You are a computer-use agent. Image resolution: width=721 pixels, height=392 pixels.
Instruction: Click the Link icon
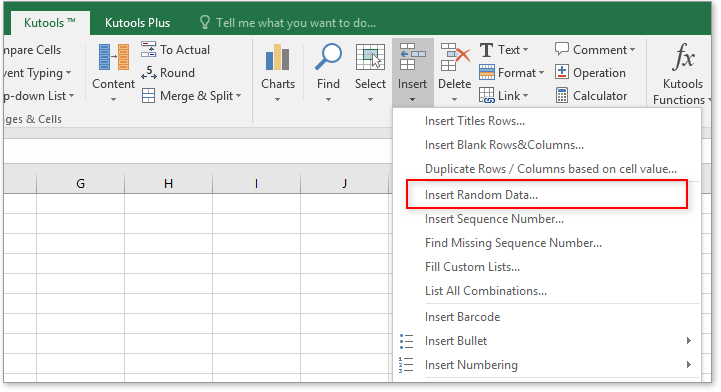point(486,96)
